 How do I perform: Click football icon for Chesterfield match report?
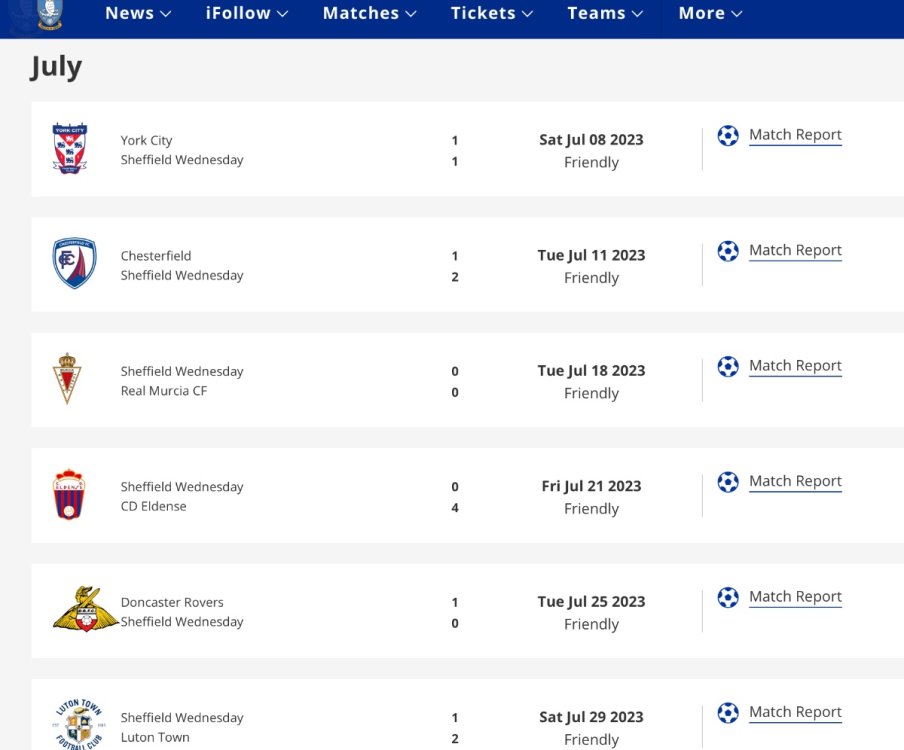(x=728, y=251)
